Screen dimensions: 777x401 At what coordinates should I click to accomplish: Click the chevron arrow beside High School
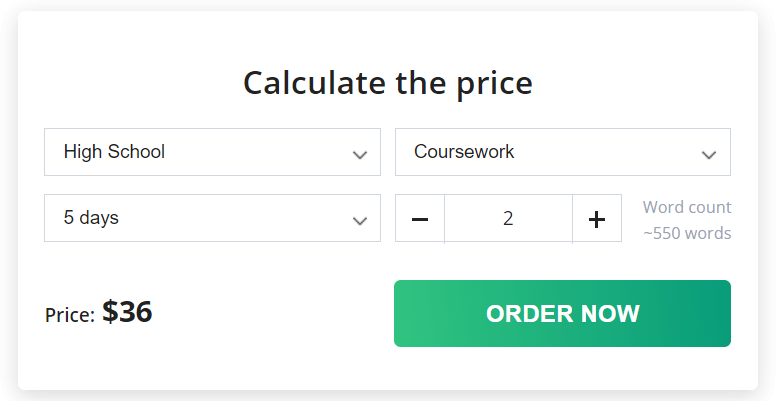(x=360, y=155)
